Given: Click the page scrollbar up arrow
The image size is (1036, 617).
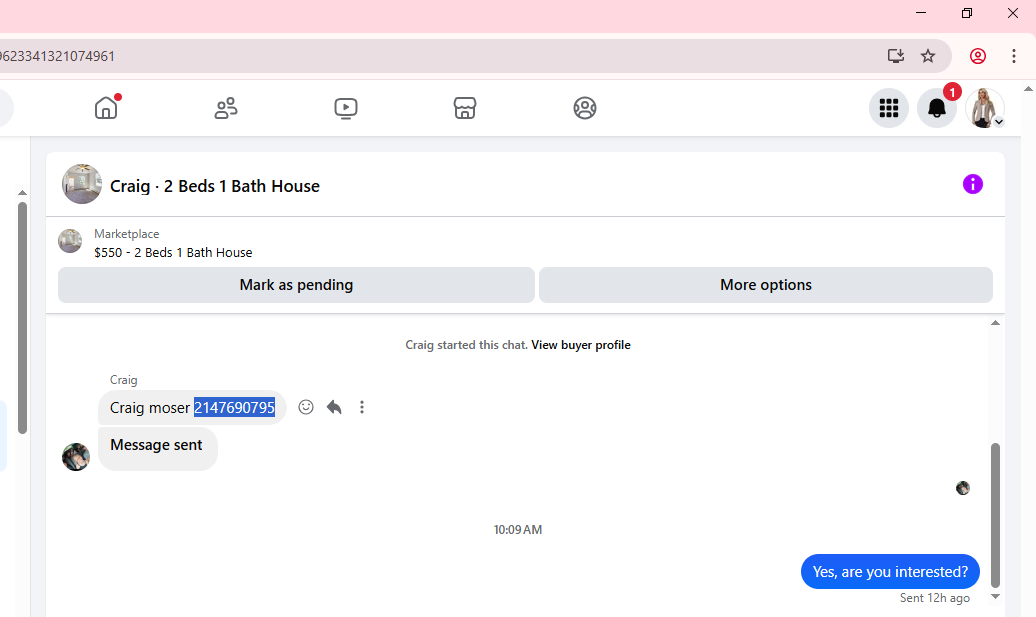Looking at the screenshot, I should (x=1028, y=89).
